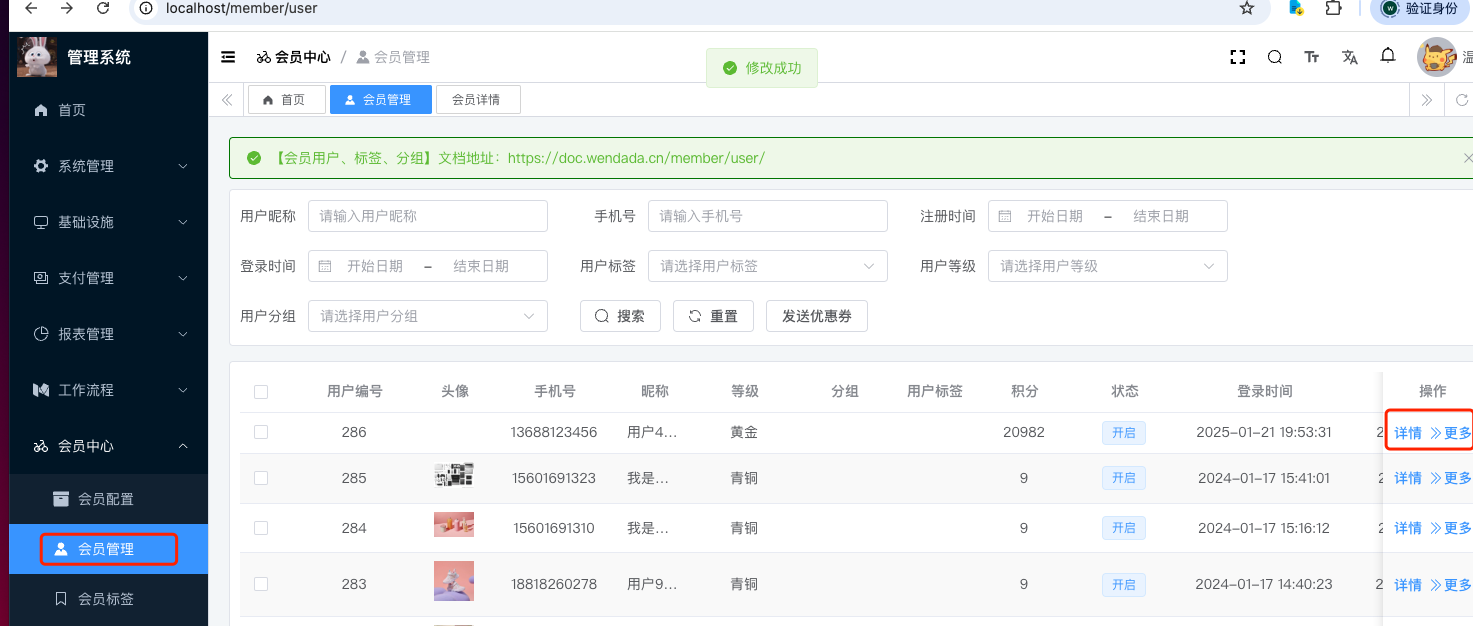Focus the 用户昵称 input field
The image size is (1473, 626).
tap(428, 216)
